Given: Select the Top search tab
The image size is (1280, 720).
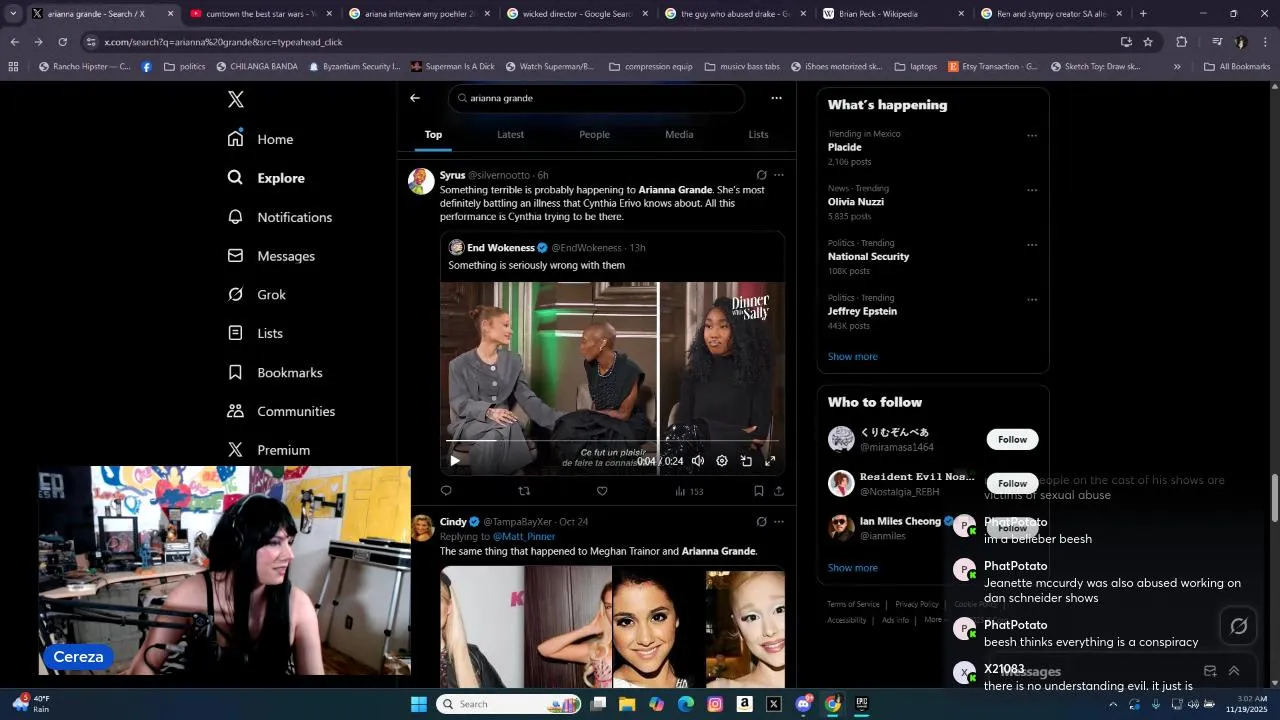Looking at the screenshot, I should click(433, 134).
